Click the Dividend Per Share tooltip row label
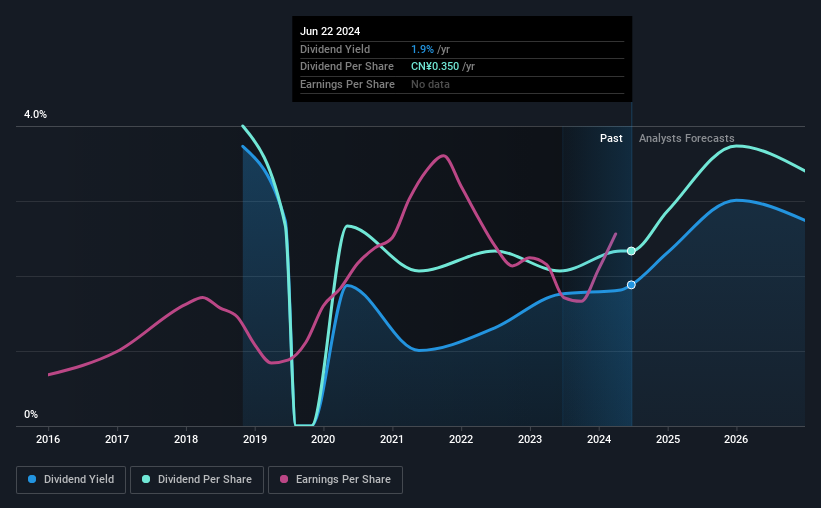Screen dimensions: 821x508 pos(347,67)
